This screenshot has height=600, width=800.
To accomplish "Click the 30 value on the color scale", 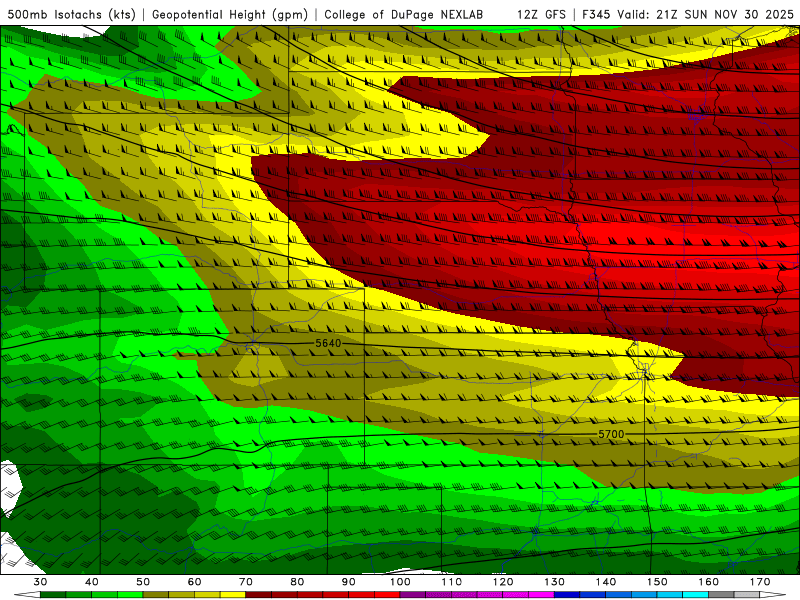I will coord(40,582).
